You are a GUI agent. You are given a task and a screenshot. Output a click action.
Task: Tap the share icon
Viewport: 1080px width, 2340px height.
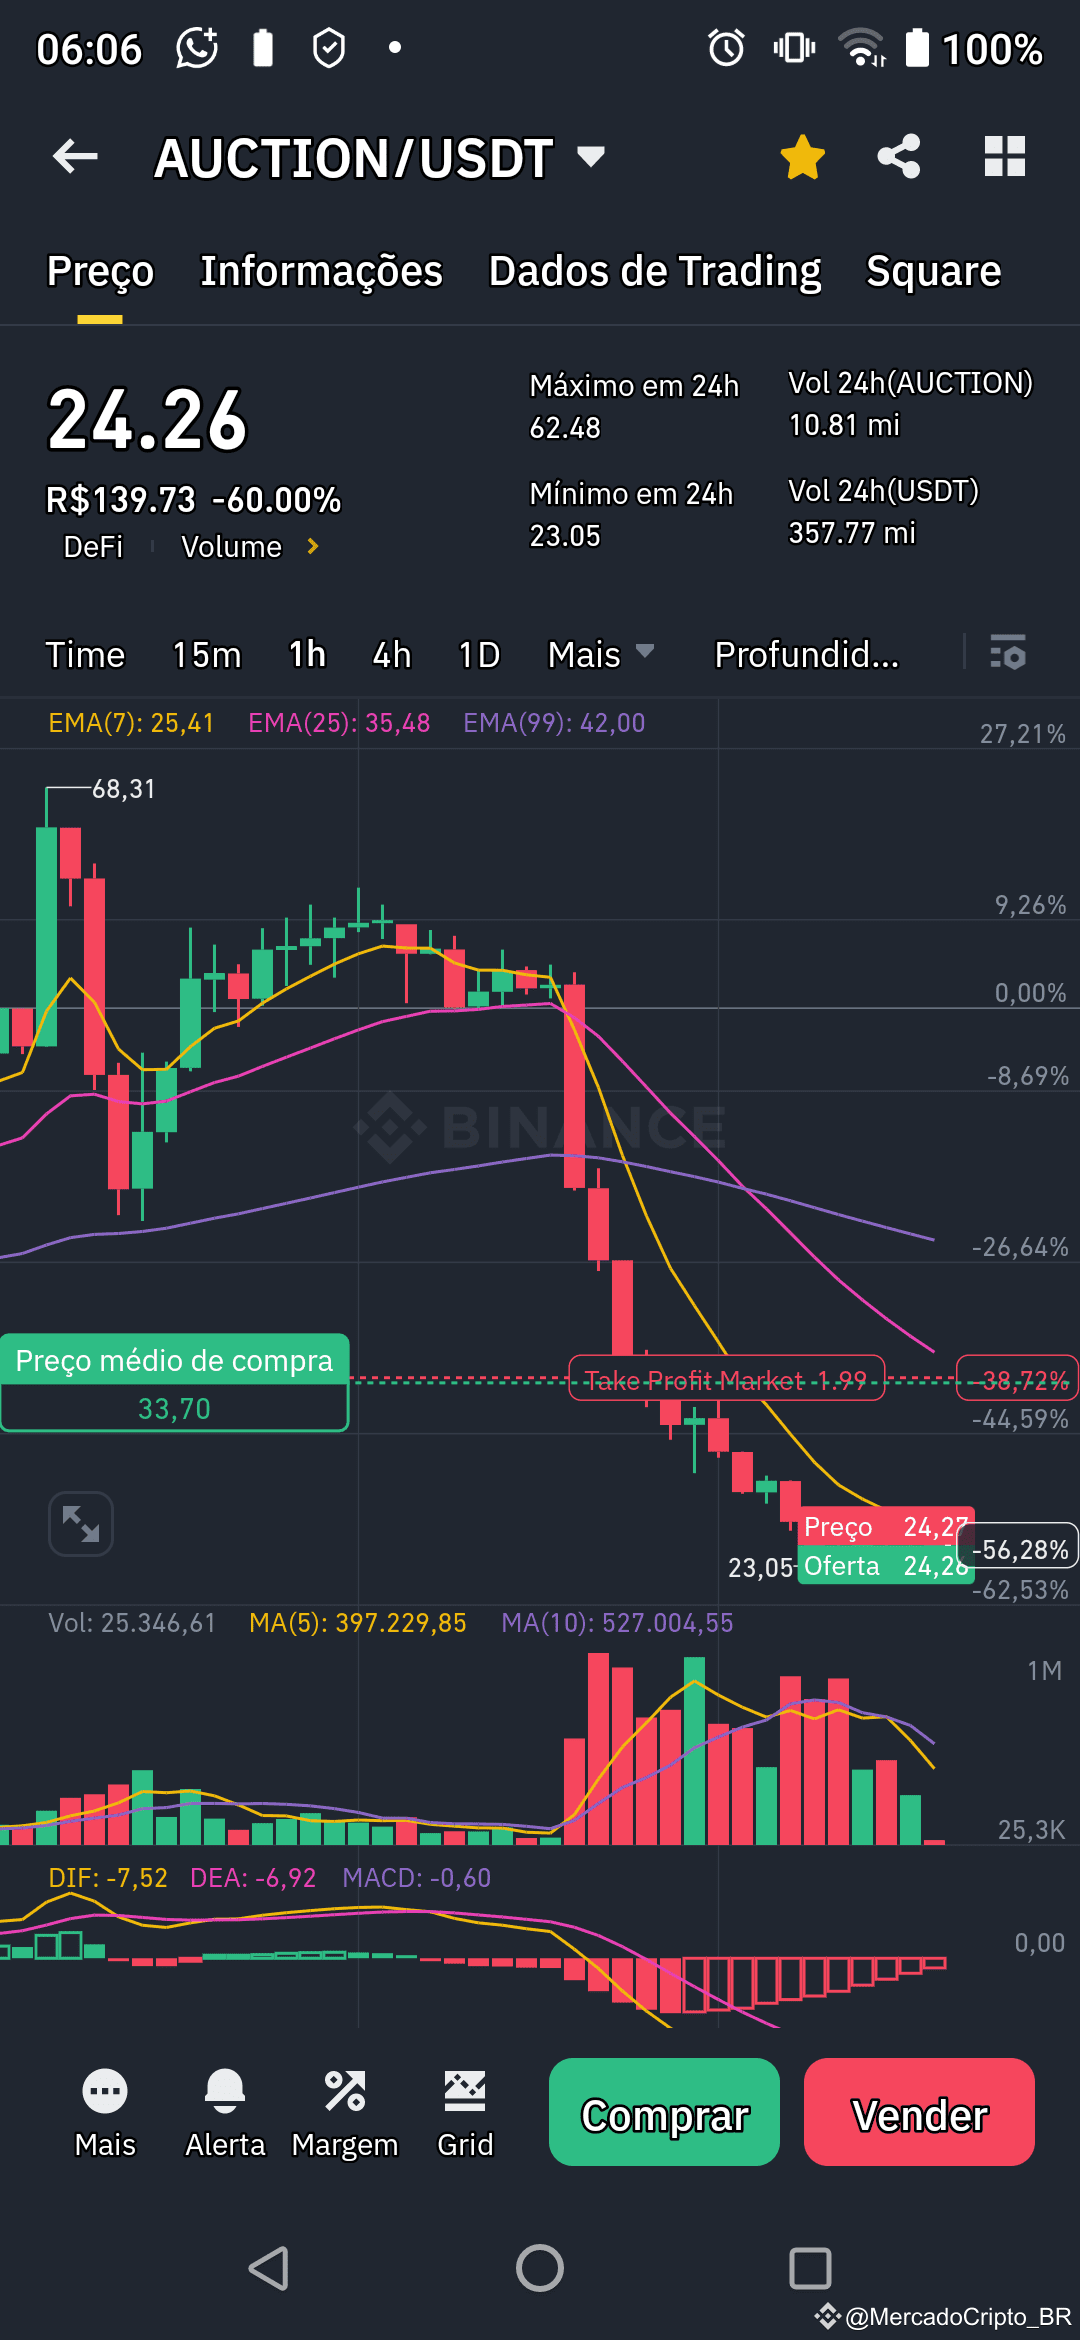coord(898,157)
